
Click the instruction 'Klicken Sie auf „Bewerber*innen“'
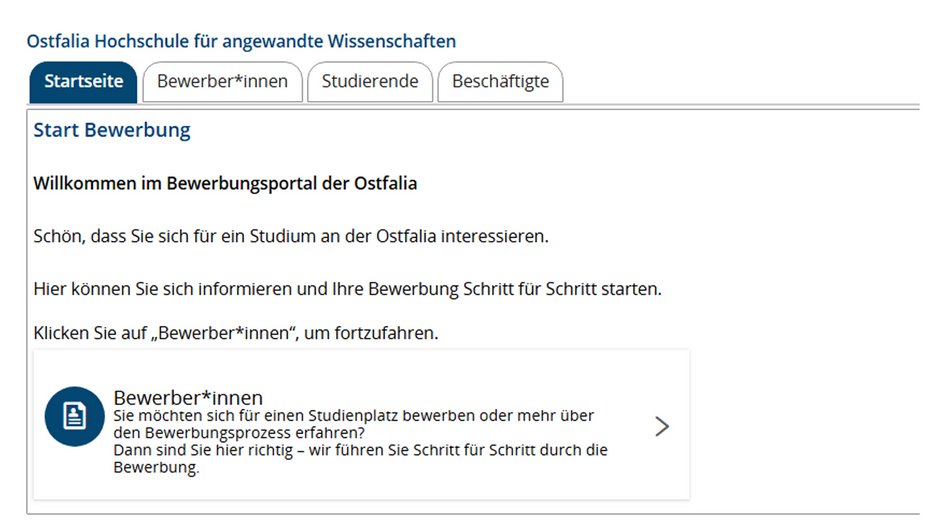[236, 333]
